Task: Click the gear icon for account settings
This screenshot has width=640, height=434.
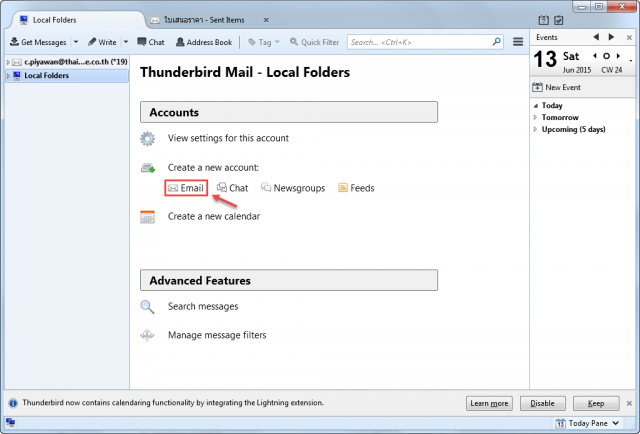Action: pyautogui.click(x=147, y=139)
